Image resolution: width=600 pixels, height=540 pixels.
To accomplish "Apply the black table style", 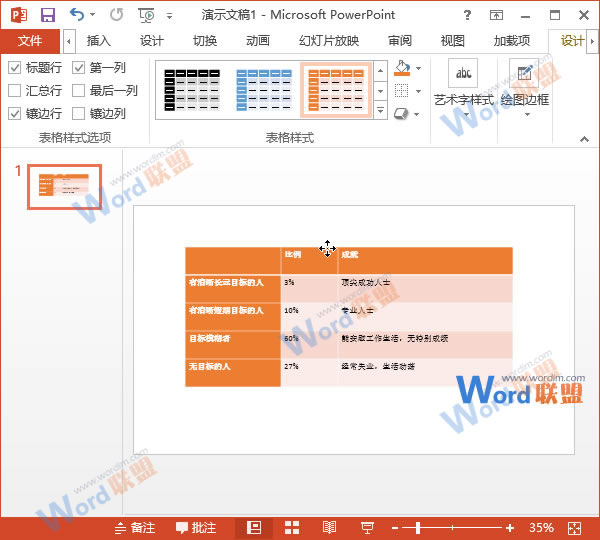I will (192, 90).
